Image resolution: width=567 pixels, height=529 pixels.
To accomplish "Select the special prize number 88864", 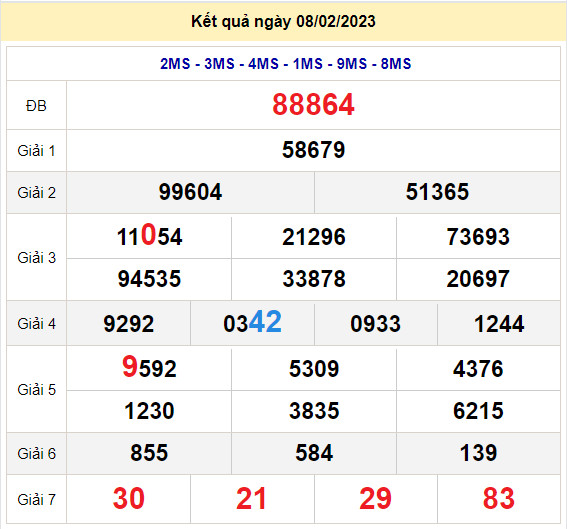I will [x=313, y=104].
